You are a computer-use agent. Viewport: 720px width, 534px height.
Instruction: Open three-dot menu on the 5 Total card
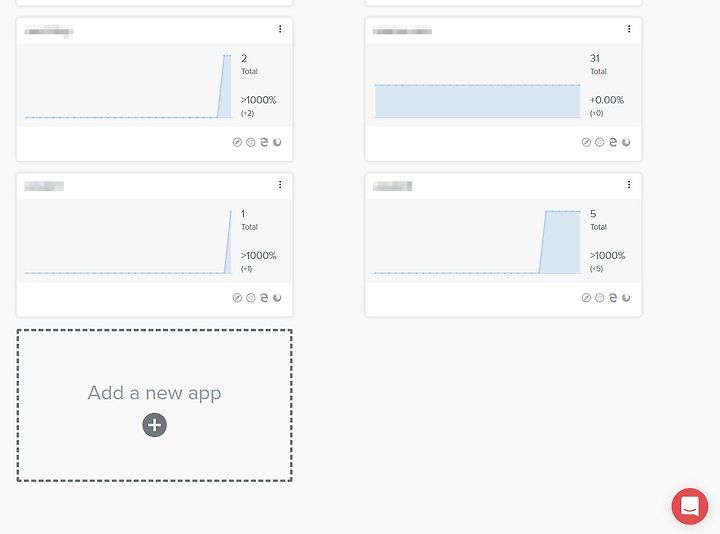pyautogui.click(x=629, y=185)
